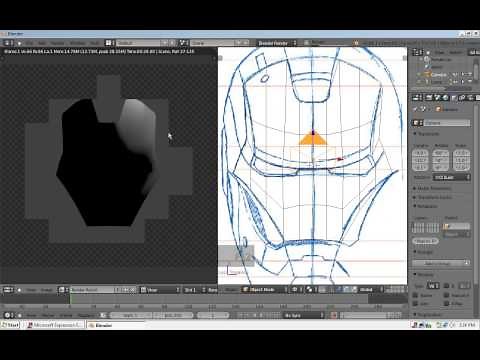This screenshot has height=360, width=480.
Task: Enable the Texture Space display checkbox
Action: click(447, 295)
